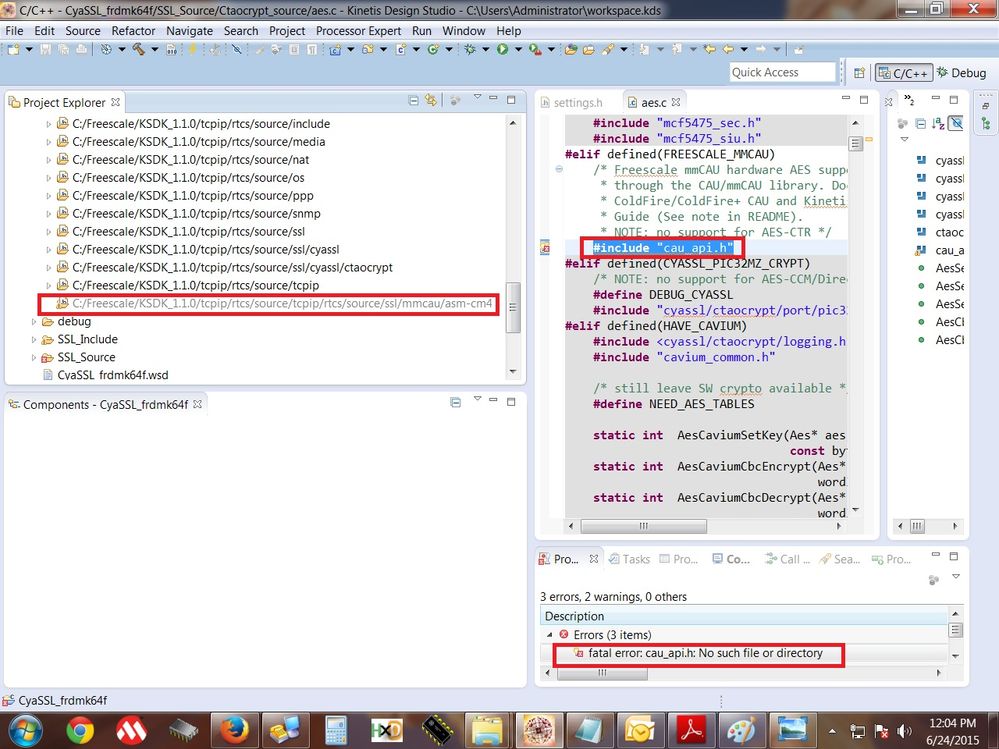Open the Processor Expert menu
This screenshot has width=999, height=749.
(x=358, y=31)
